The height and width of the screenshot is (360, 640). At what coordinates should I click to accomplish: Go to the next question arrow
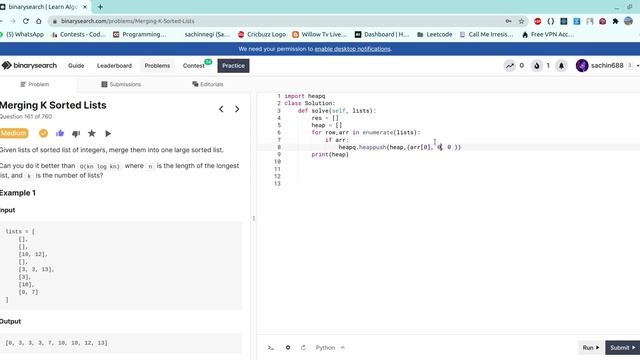[x=237, y=109]
